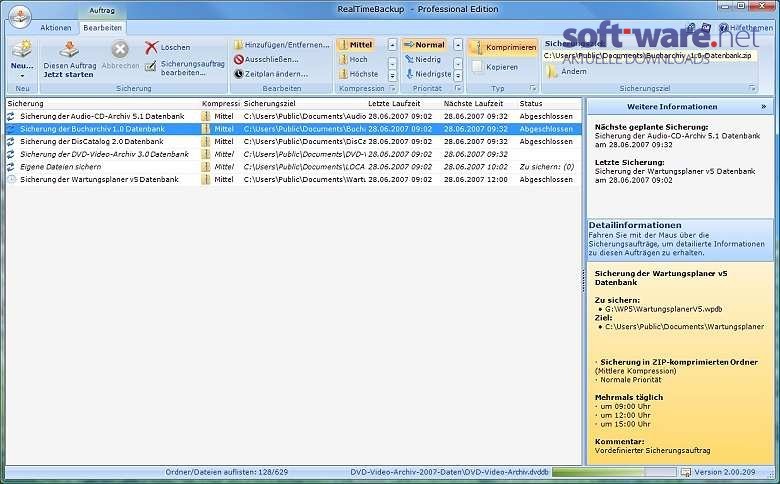Select row Sicherung der Wartungsplaner v5 Datenbank
Image resolution: width=780 pixels, height=484 pixels.
click(x=293, y=179)
